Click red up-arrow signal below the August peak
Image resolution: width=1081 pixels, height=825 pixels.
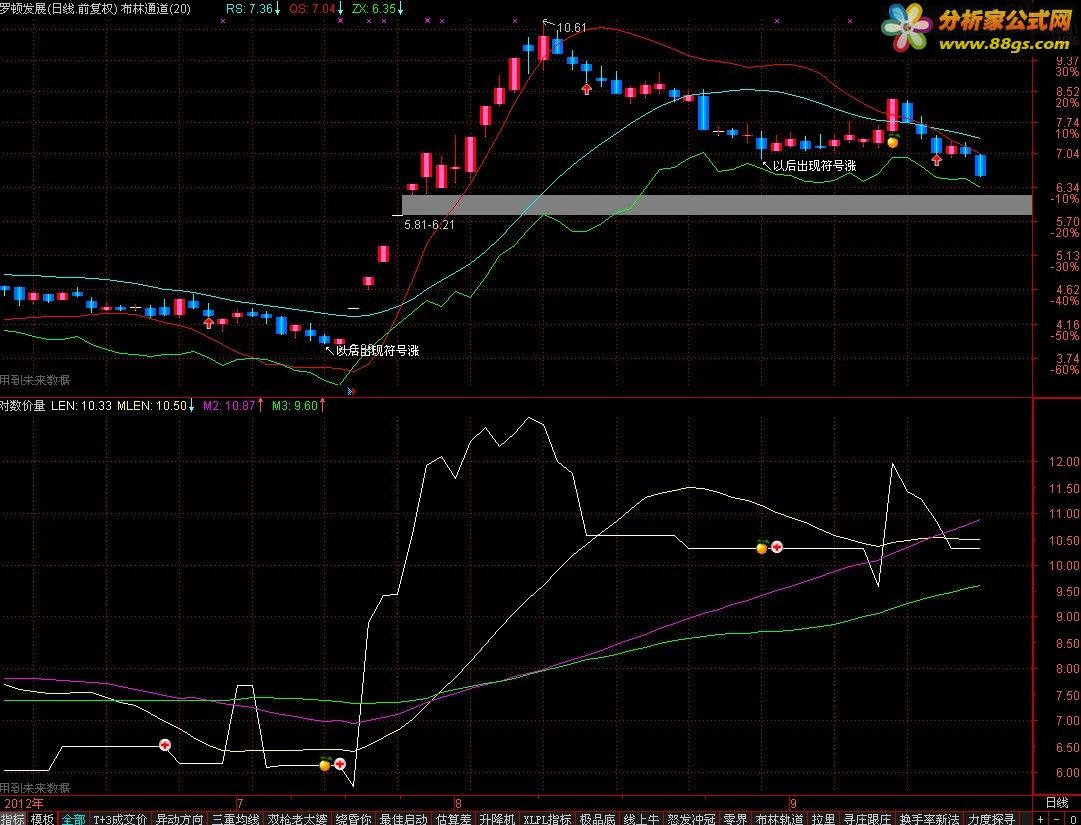tap(587, 89)
